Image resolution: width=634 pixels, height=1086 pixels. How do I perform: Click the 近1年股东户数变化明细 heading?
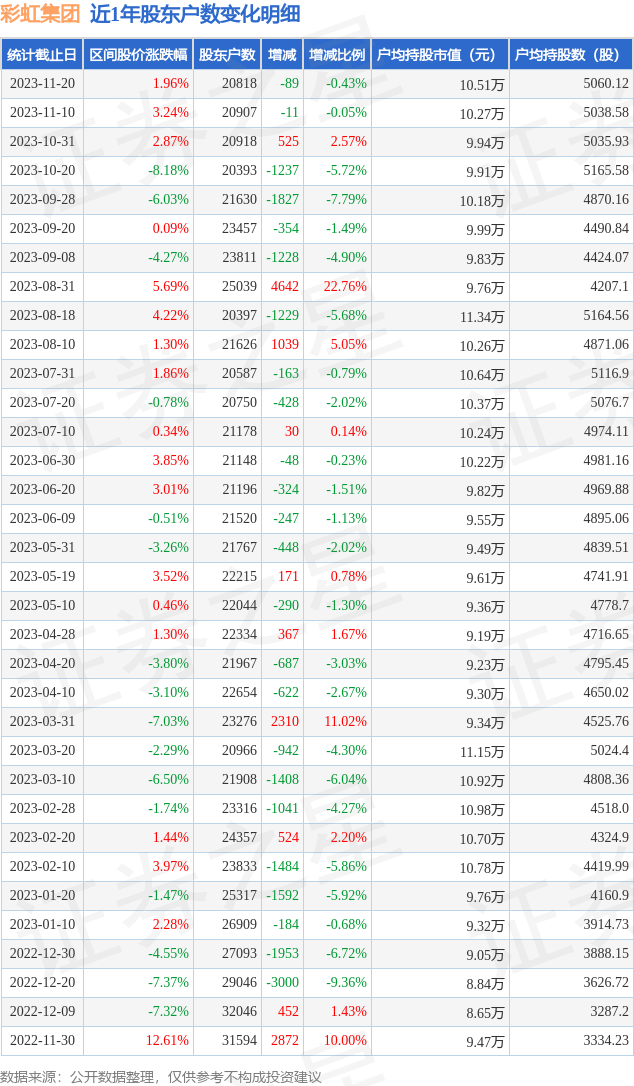[x=195, y=14]
